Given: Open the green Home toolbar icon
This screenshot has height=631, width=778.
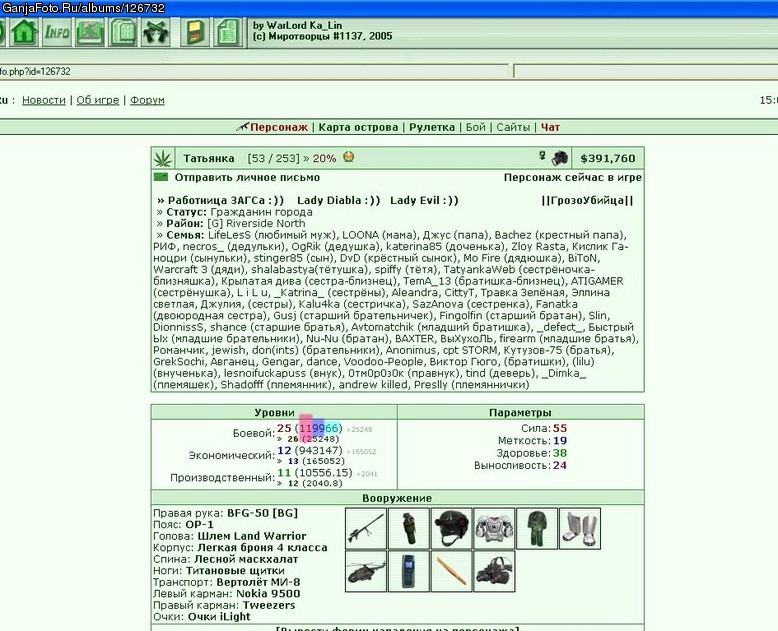Looking at the screenshot, I should click(24, 32).
